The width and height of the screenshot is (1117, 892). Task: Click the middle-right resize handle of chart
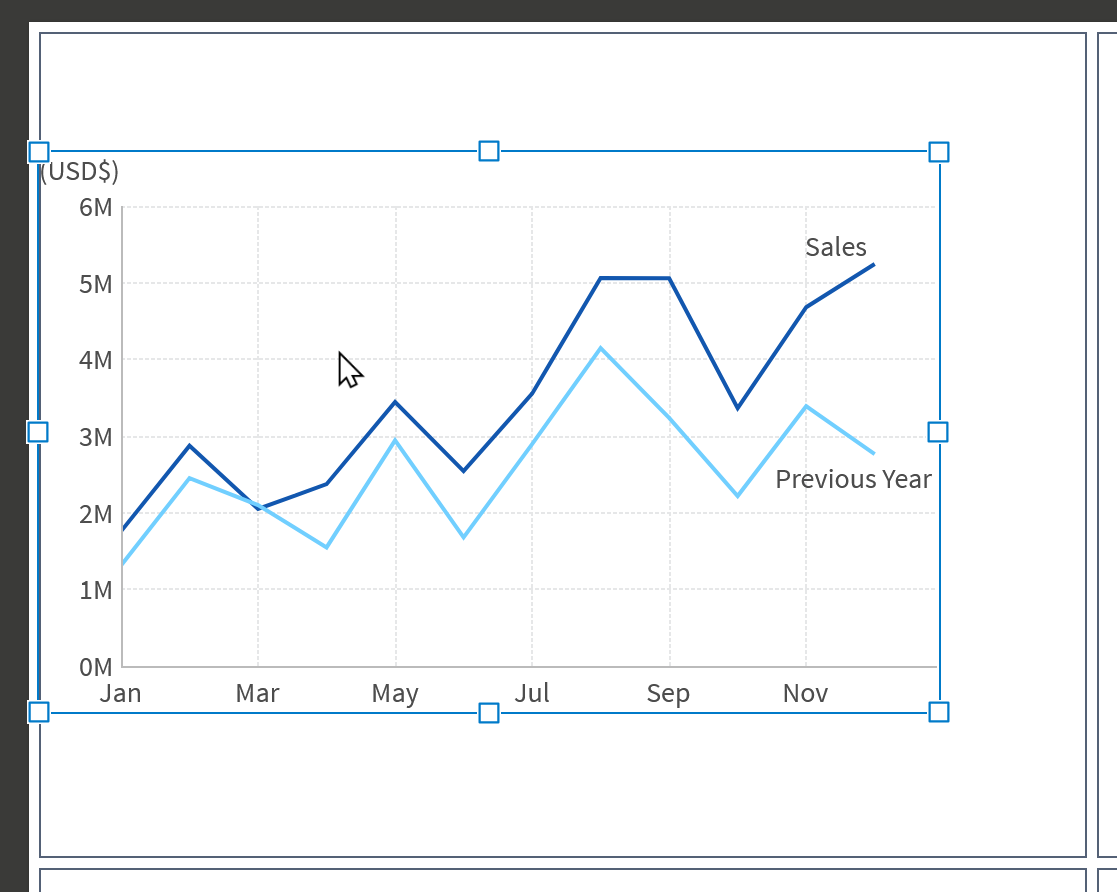point(938,432)
